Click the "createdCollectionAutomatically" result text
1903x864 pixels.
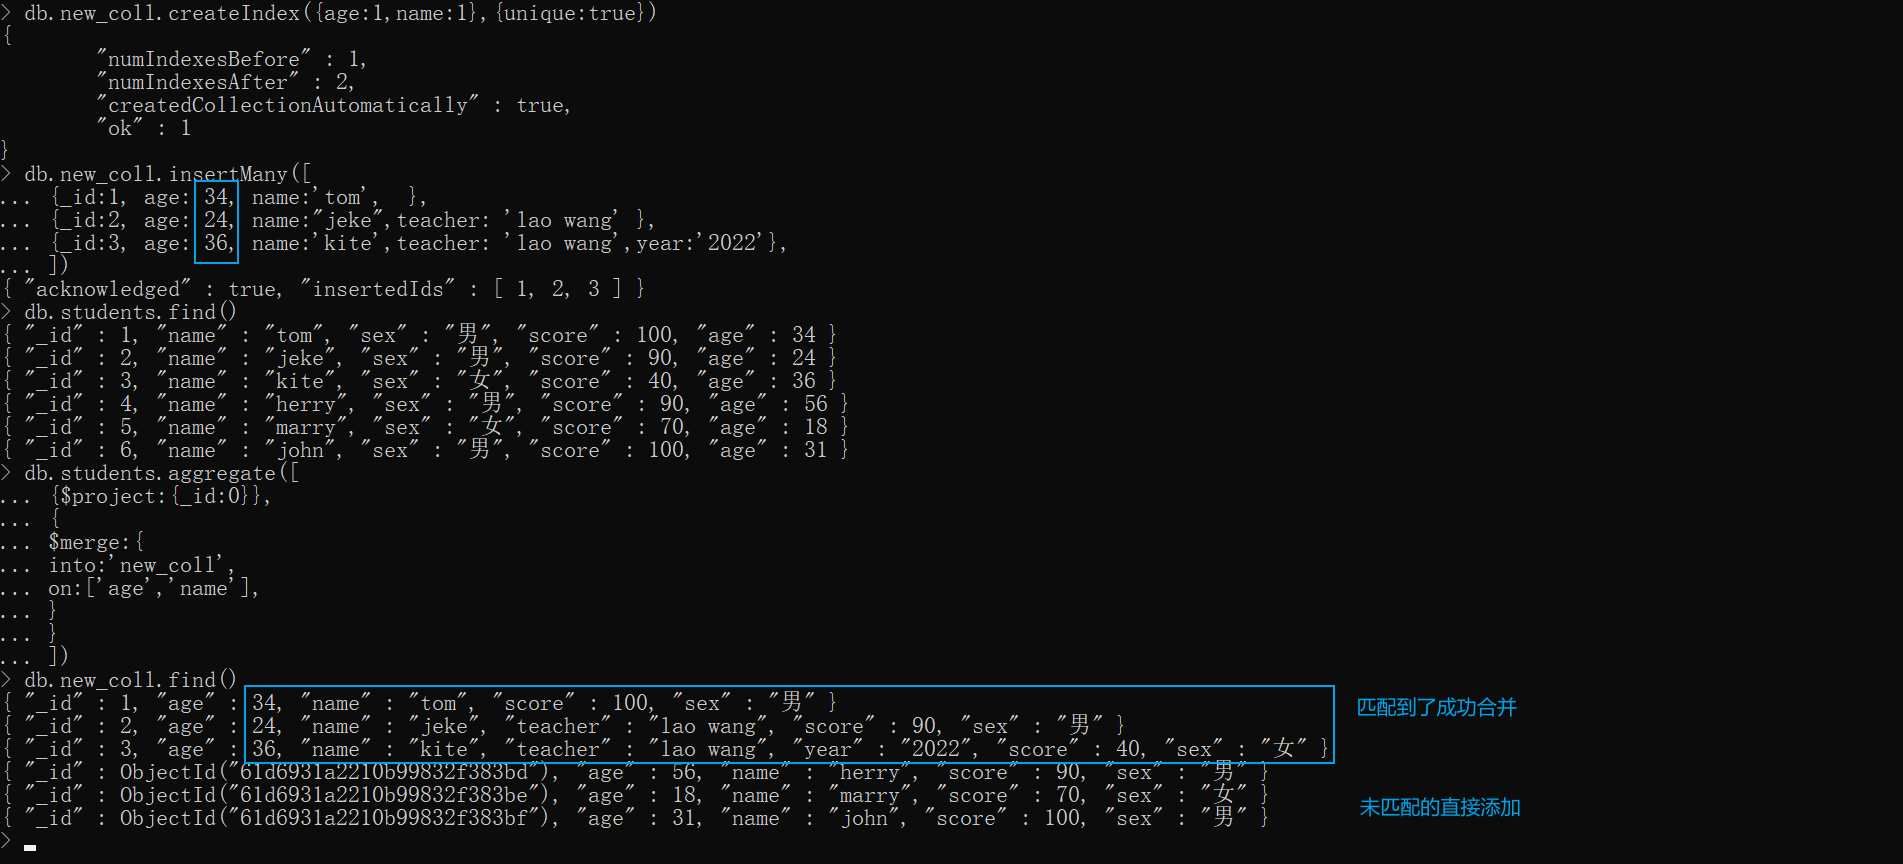pyautogui.click(x=289, y=105)
